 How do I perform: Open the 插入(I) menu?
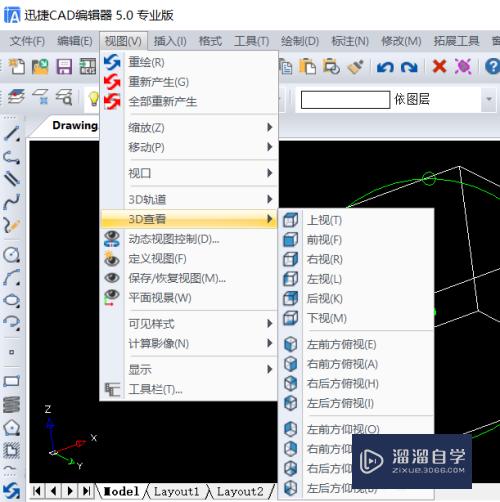coord(170,41)
